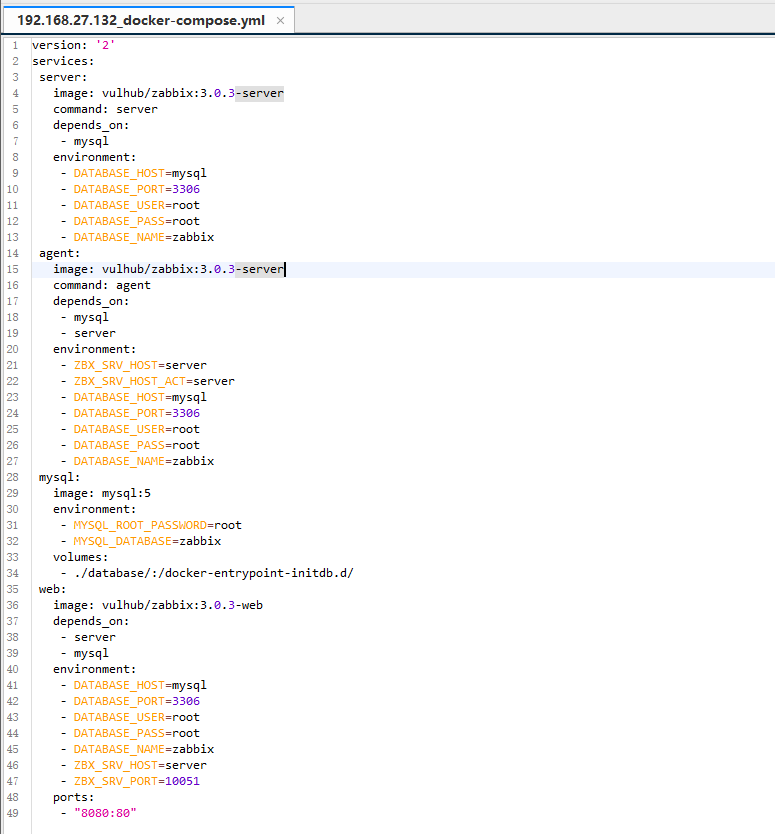Viewport: 775px width, 834px height.
Task: Click on "mysql:" service key at line 28
Action: tap(60, 477)
